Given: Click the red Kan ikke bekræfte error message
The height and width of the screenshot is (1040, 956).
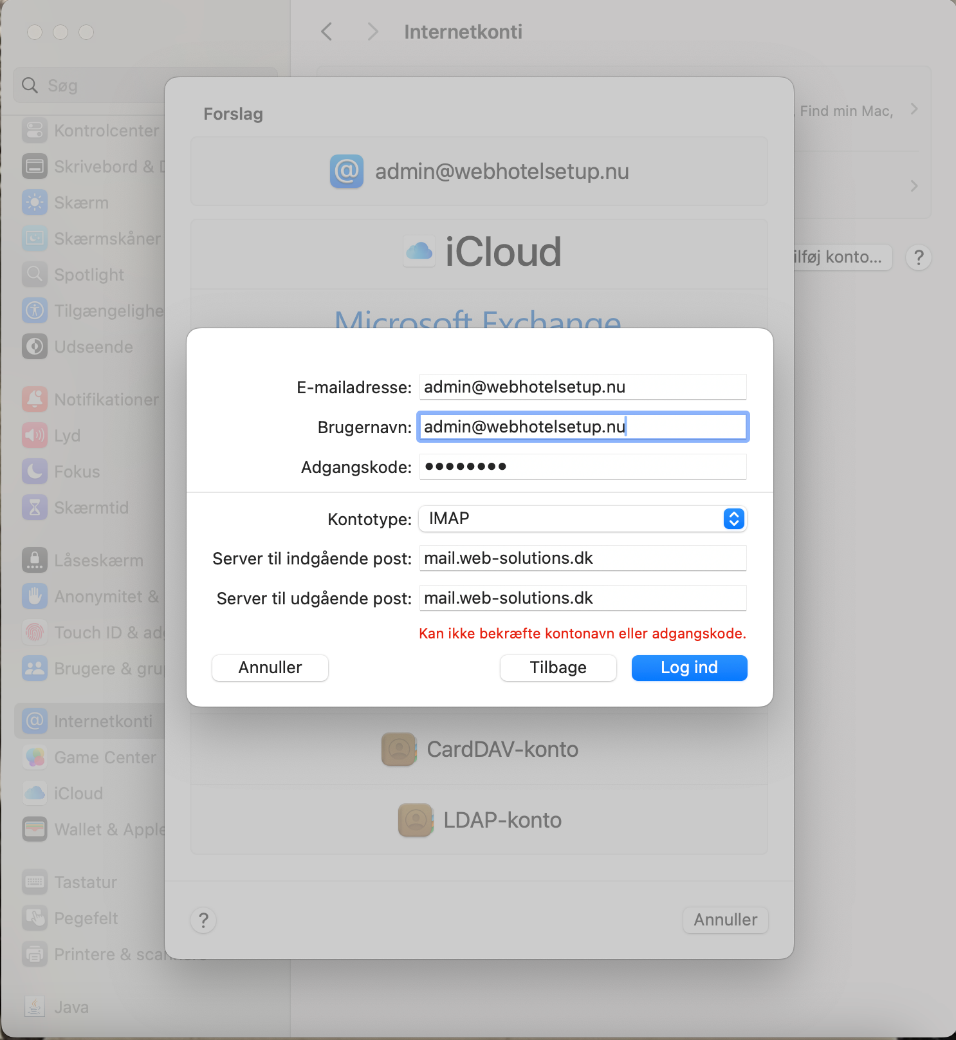Looking at the screenshot, I should point(582,633).
